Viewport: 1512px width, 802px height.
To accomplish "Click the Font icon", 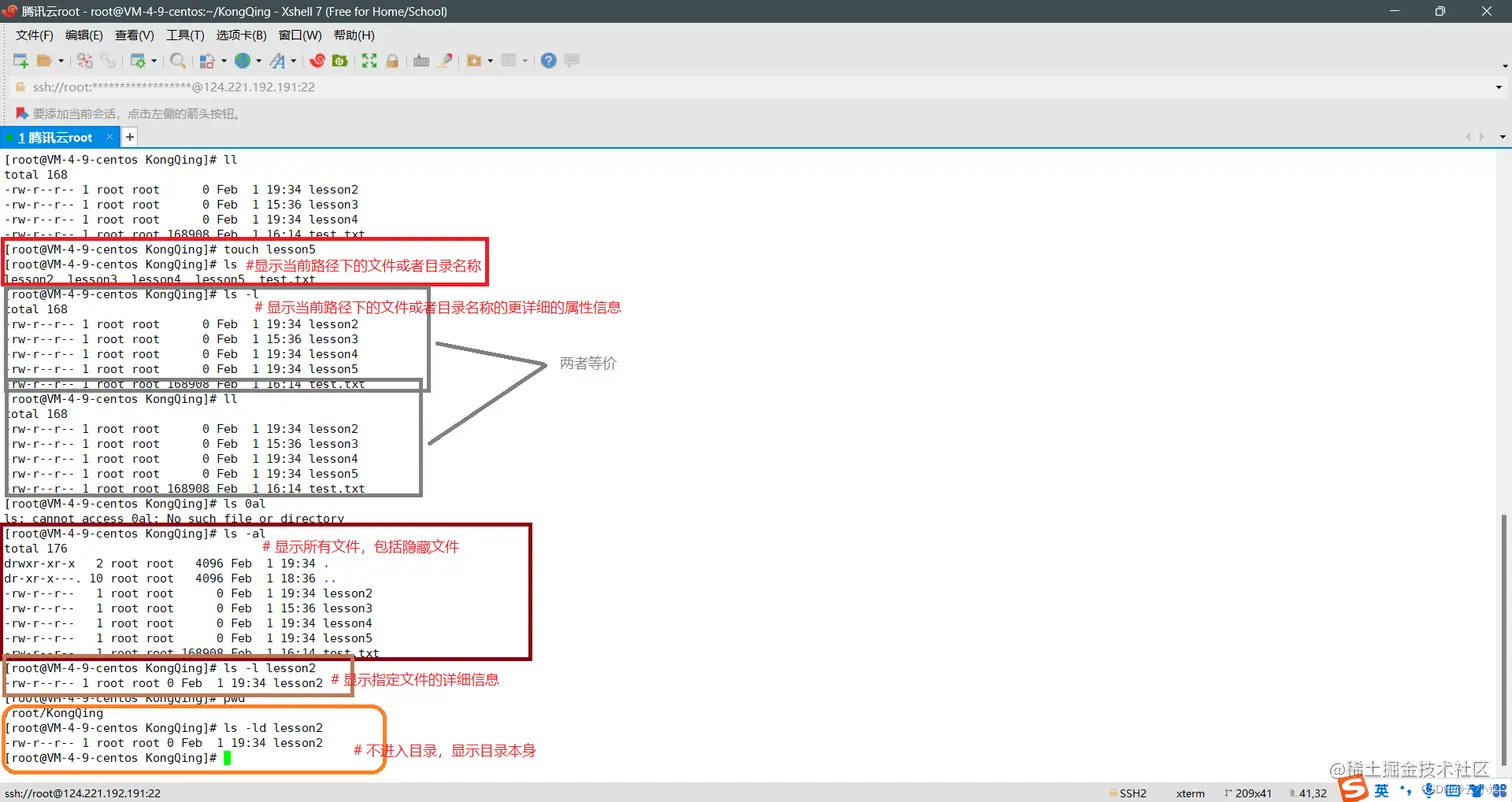I will pyautogui.click(x=277, y=61).
